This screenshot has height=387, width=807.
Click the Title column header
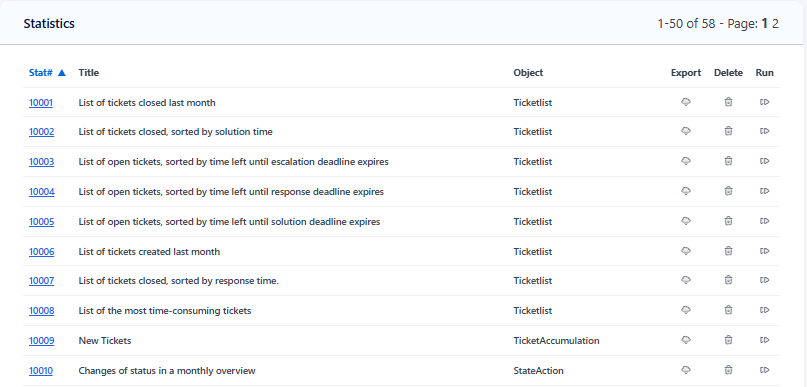click(x=89, y=73)
